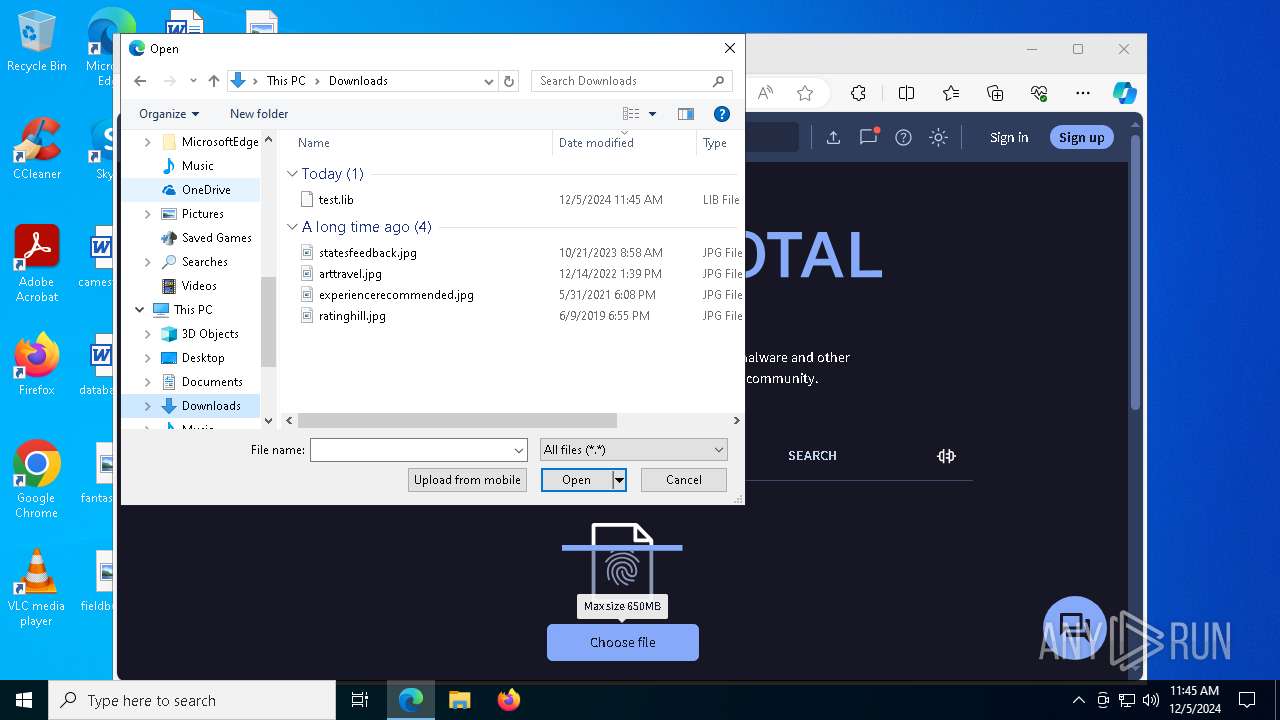This screenshot has width=1280, height=720.
Task: Open the dialog help icon
Action: (x=722, y=114)
